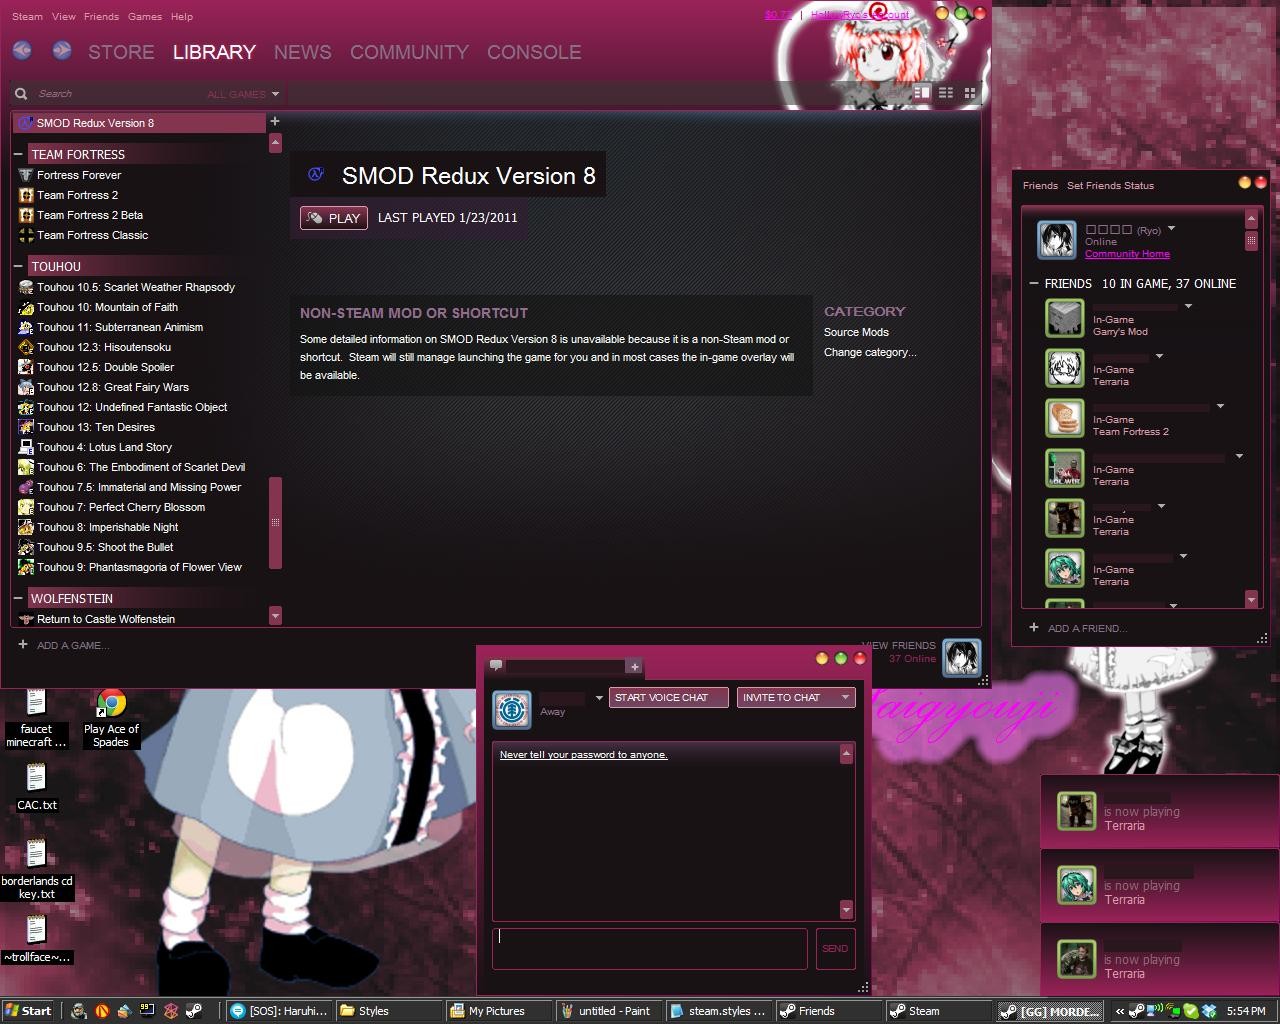Screen dimensions: 1280x1024
Task: Open the COMMUNITY tab
Action: click(x=409, y=52)
